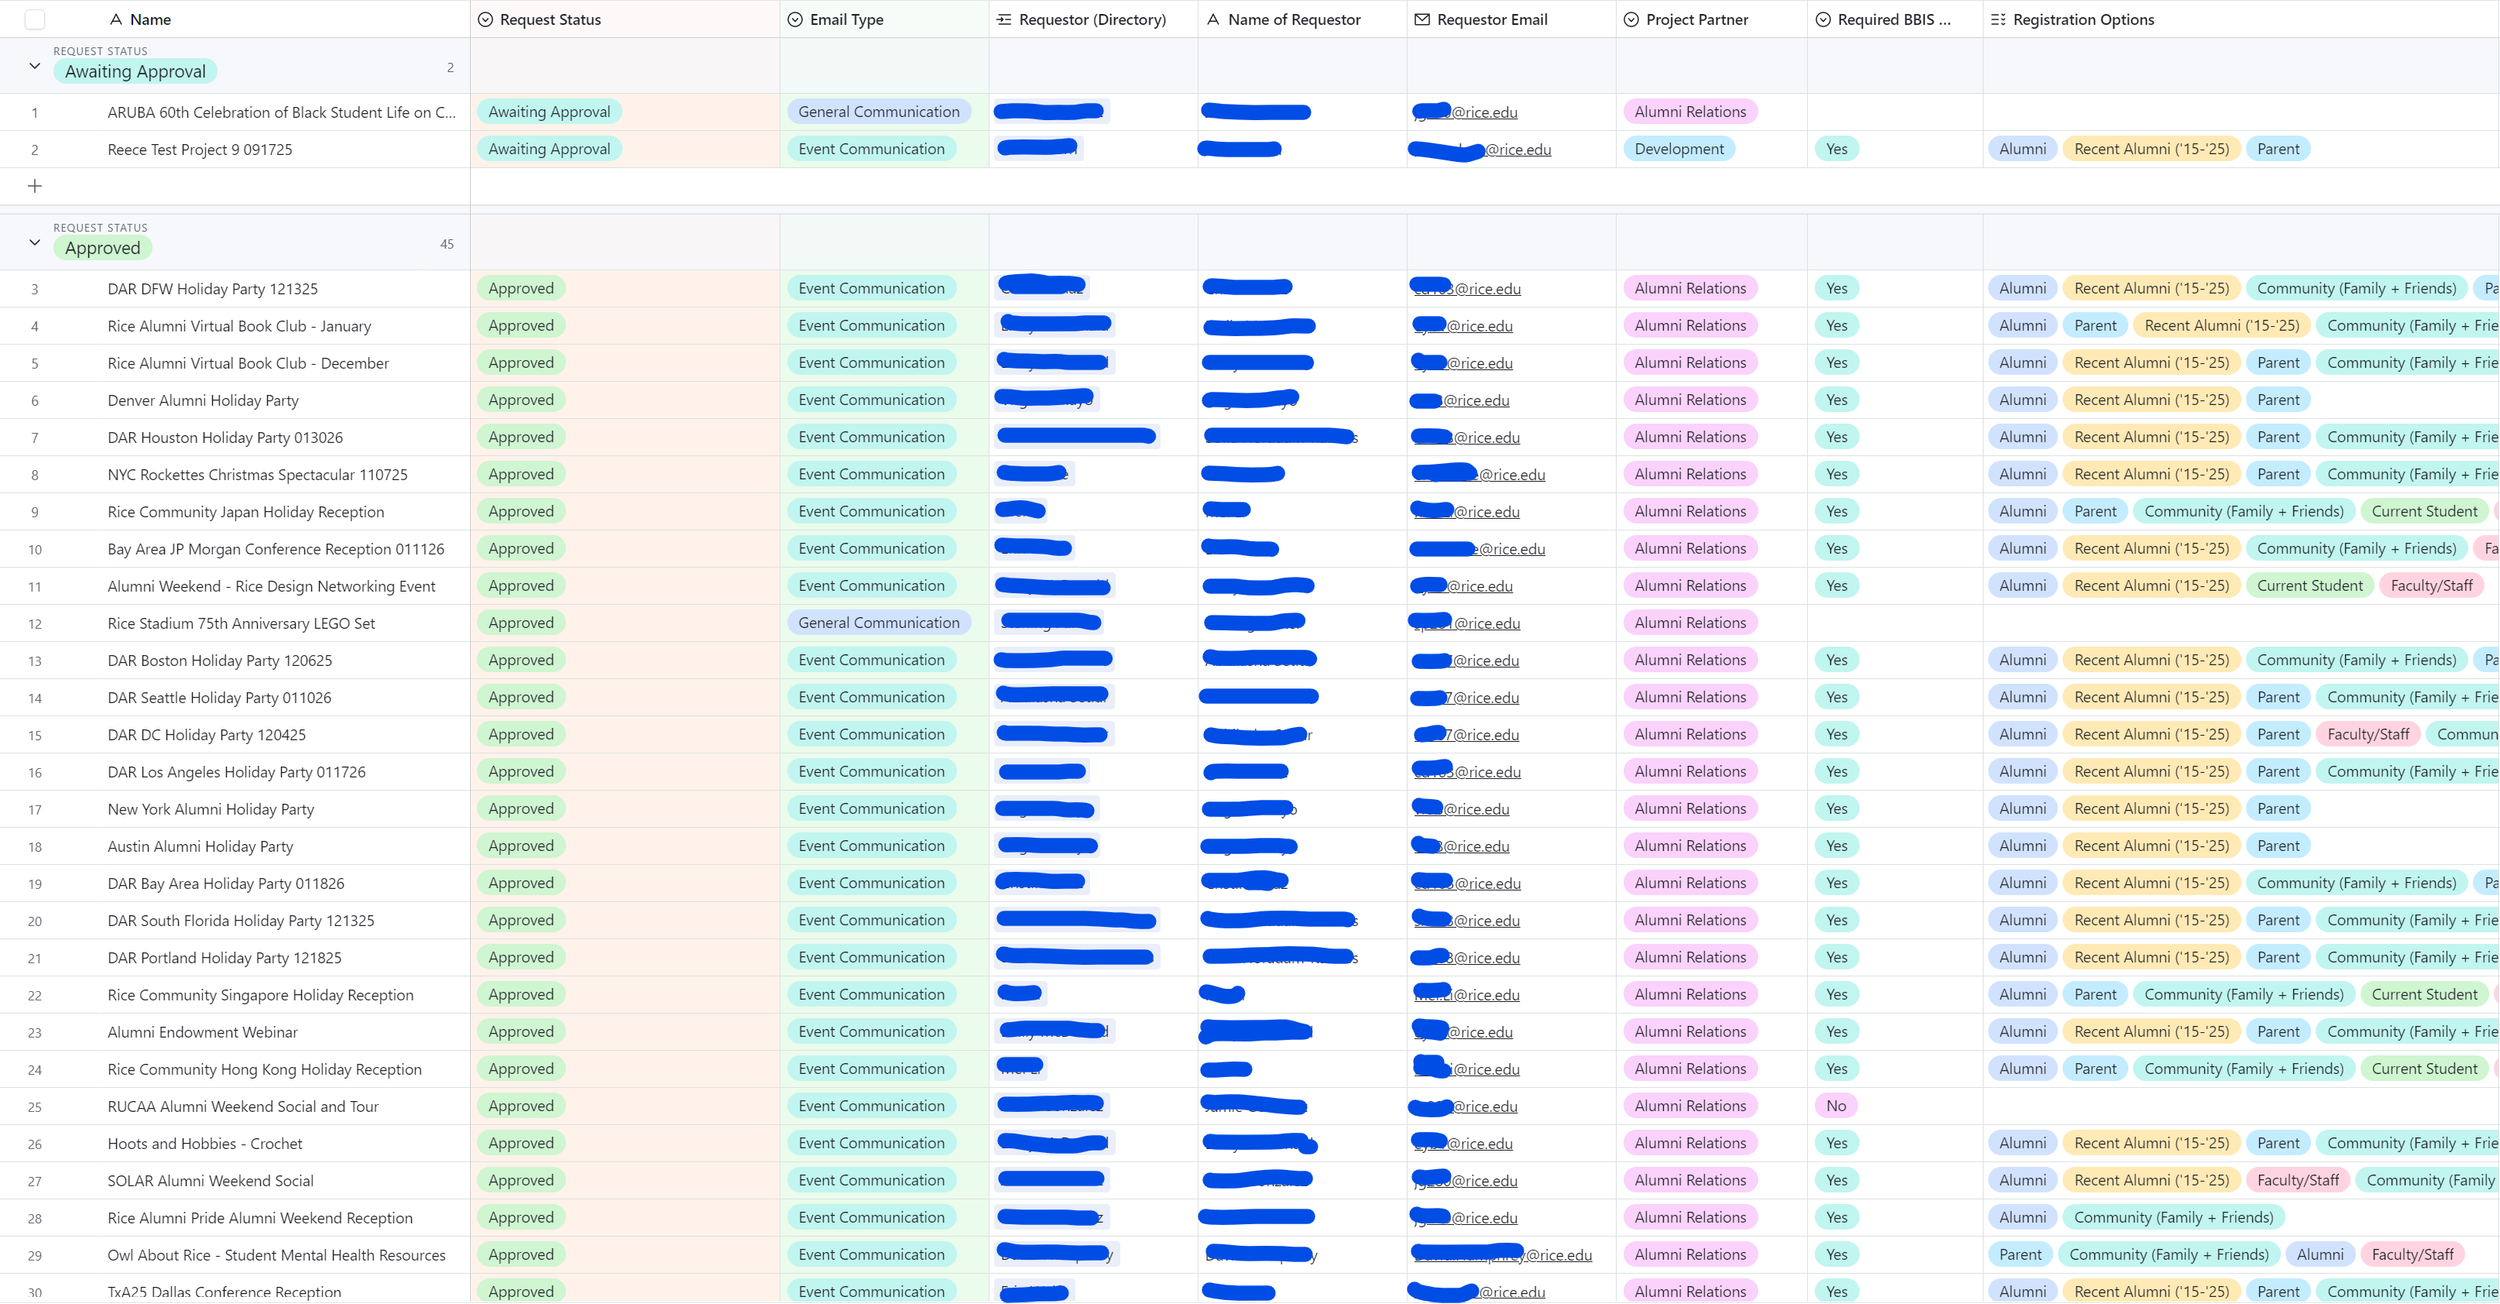This screenshot has width=2500, height=1304.
Task: Click the rice.edu email link in row 2
Action: [x=1517, y=150]
